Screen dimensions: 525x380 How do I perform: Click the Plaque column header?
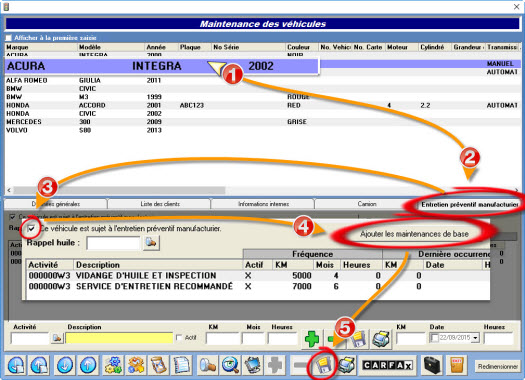[195, 47]
